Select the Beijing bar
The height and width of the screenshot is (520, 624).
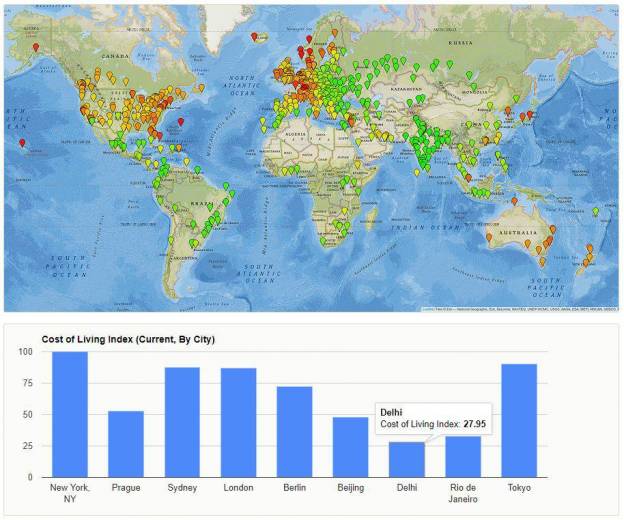[350, 447]
